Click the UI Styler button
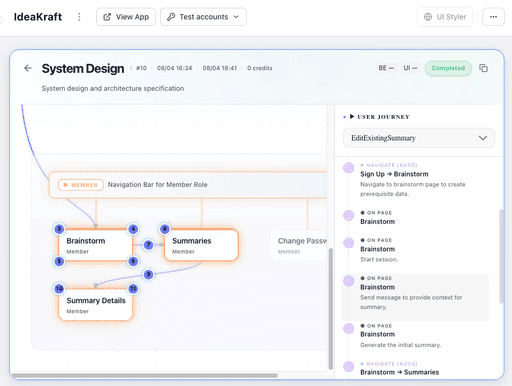Screen dimensions: 512x386 (445, 17)
